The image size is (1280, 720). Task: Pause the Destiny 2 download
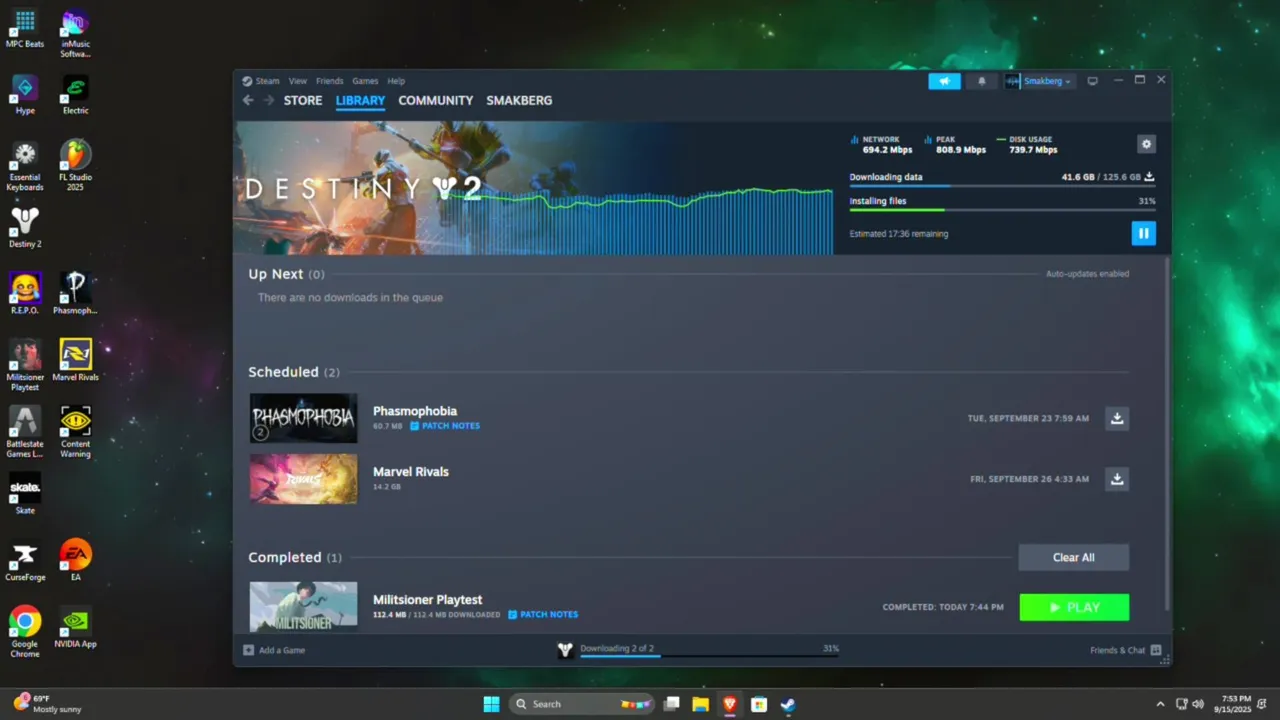coord(1143,233)
